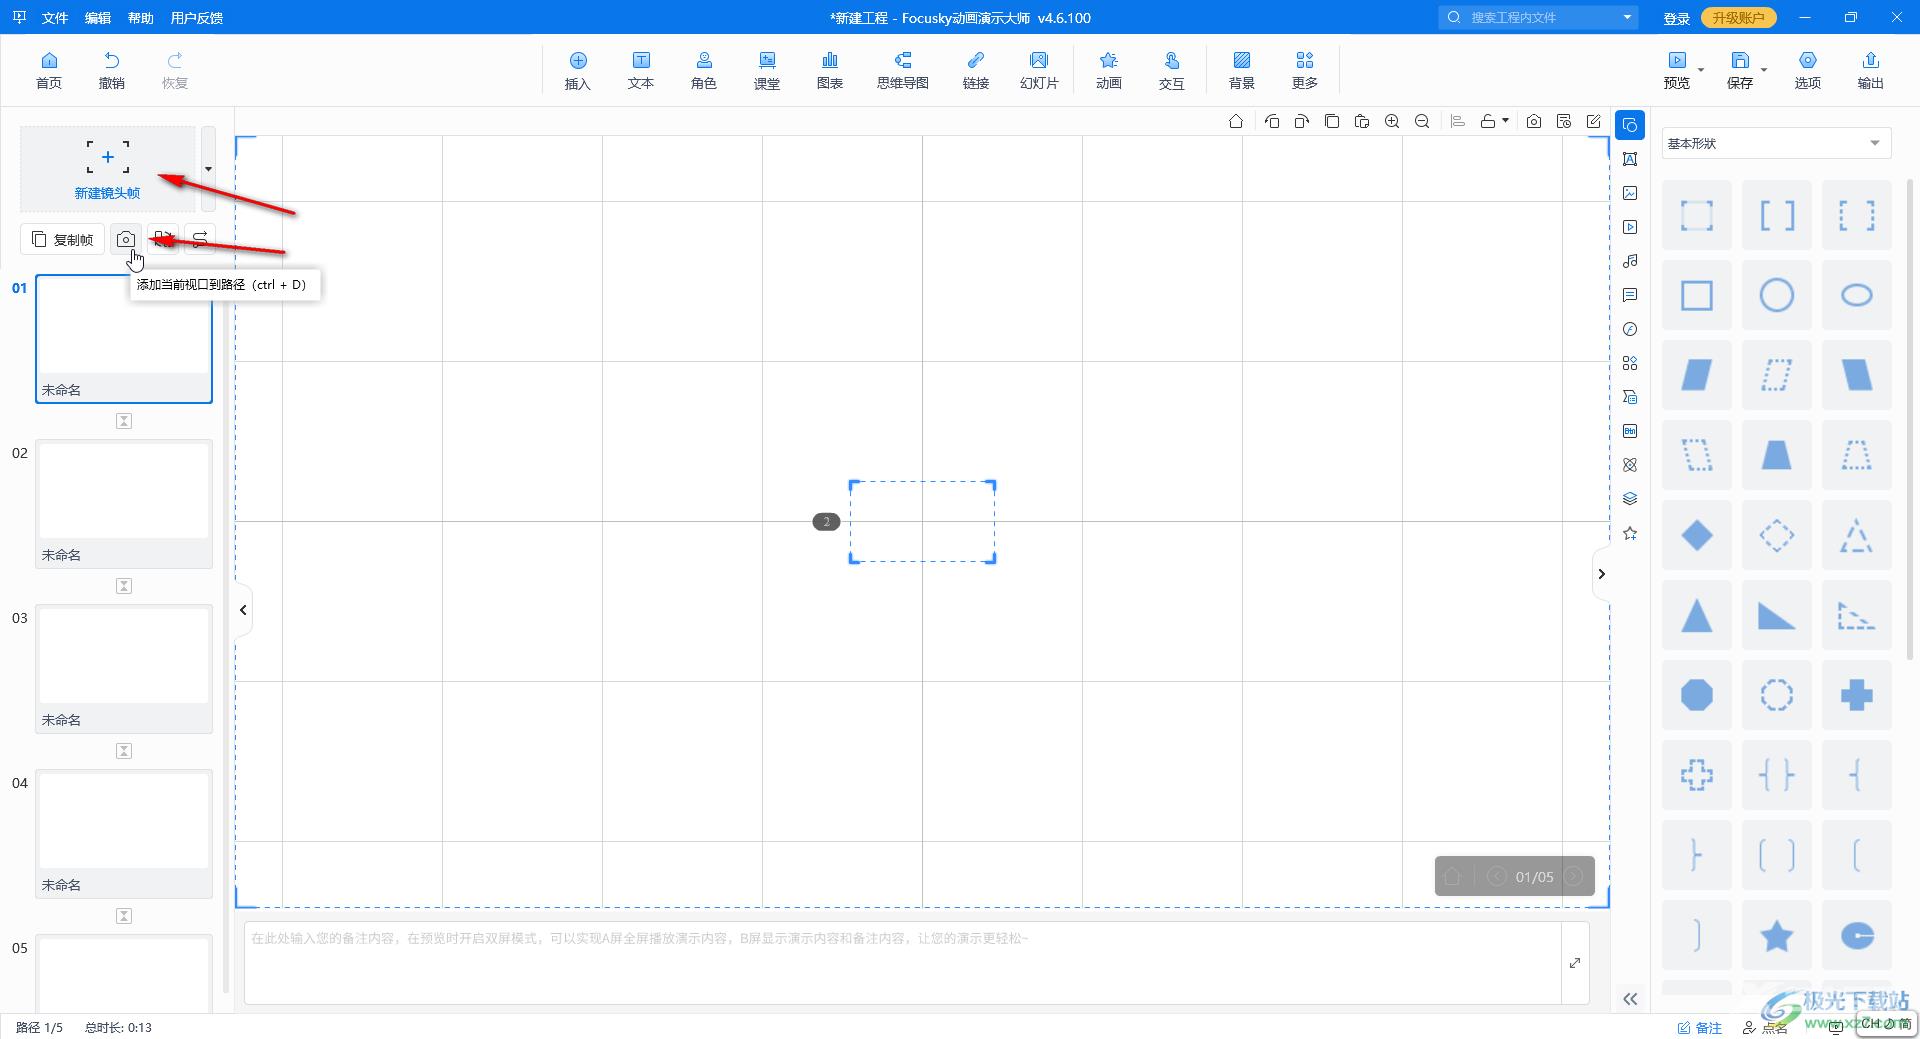This screenshot has height=1039, width=1920.
Task: Click the 登录 login link
Action: click(1677, 18)
